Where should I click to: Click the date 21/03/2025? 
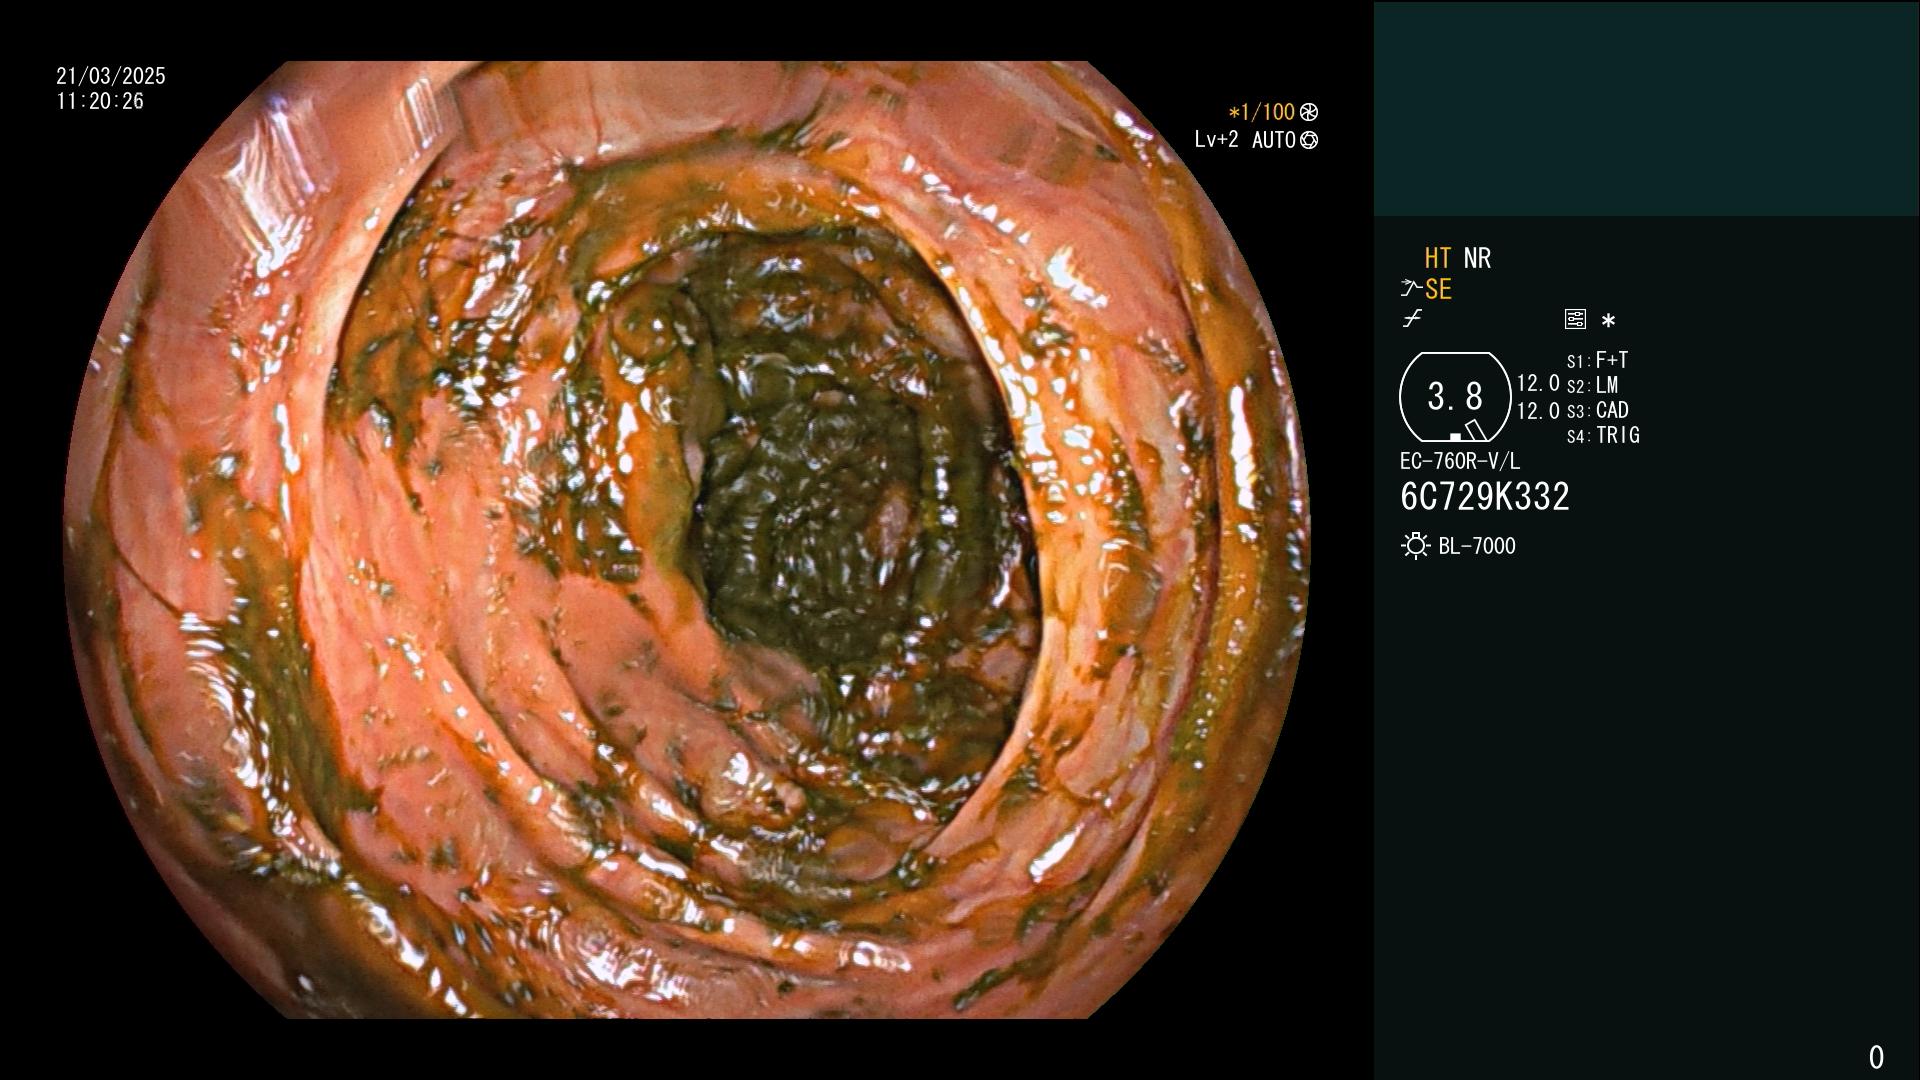pos(111,76)
